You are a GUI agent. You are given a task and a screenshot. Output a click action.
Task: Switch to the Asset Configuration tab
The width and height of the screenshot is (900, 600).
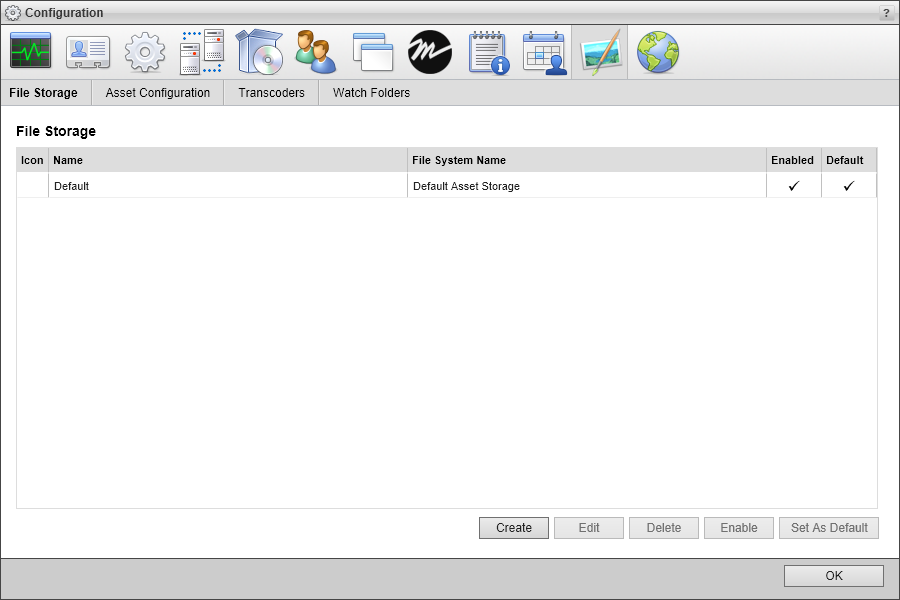click(x=156, y=92)
